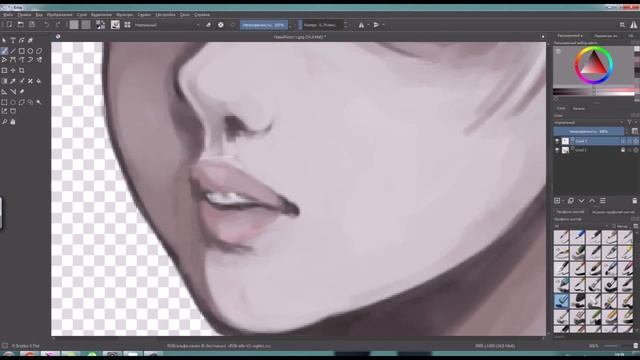Viewport: 640px width, 360px height.
Task: Open the Фильтры menu
Action: (124, 14)
